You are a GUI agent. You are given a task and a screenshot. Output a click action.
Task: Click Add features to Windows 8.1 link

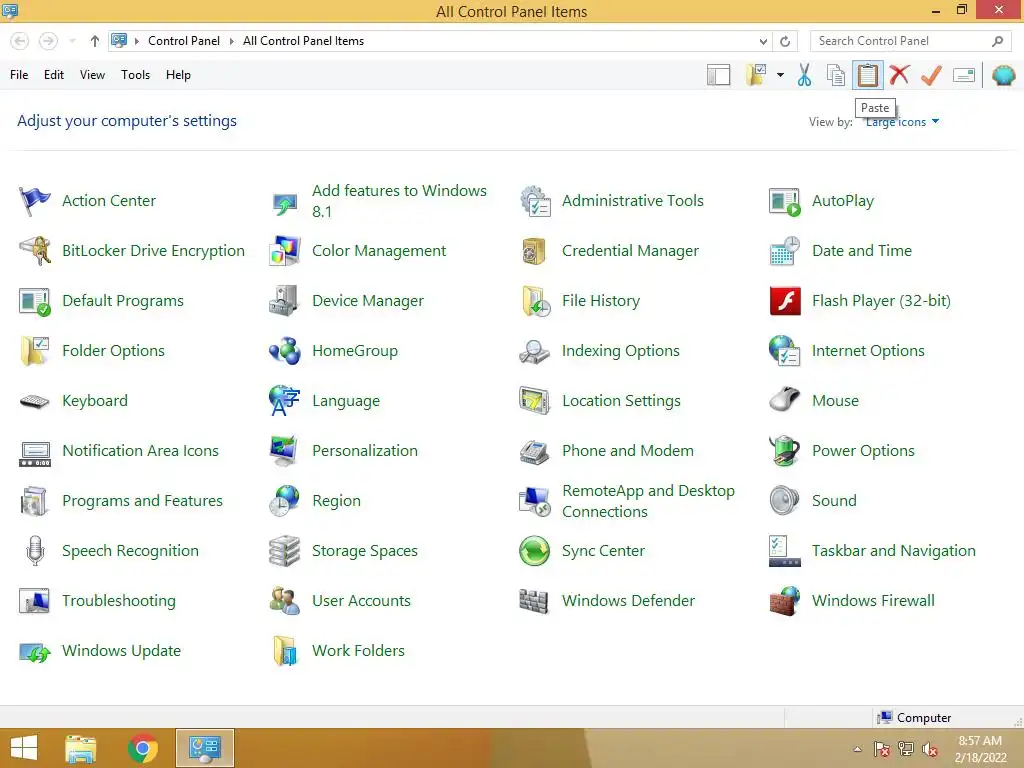pos(399,201)
